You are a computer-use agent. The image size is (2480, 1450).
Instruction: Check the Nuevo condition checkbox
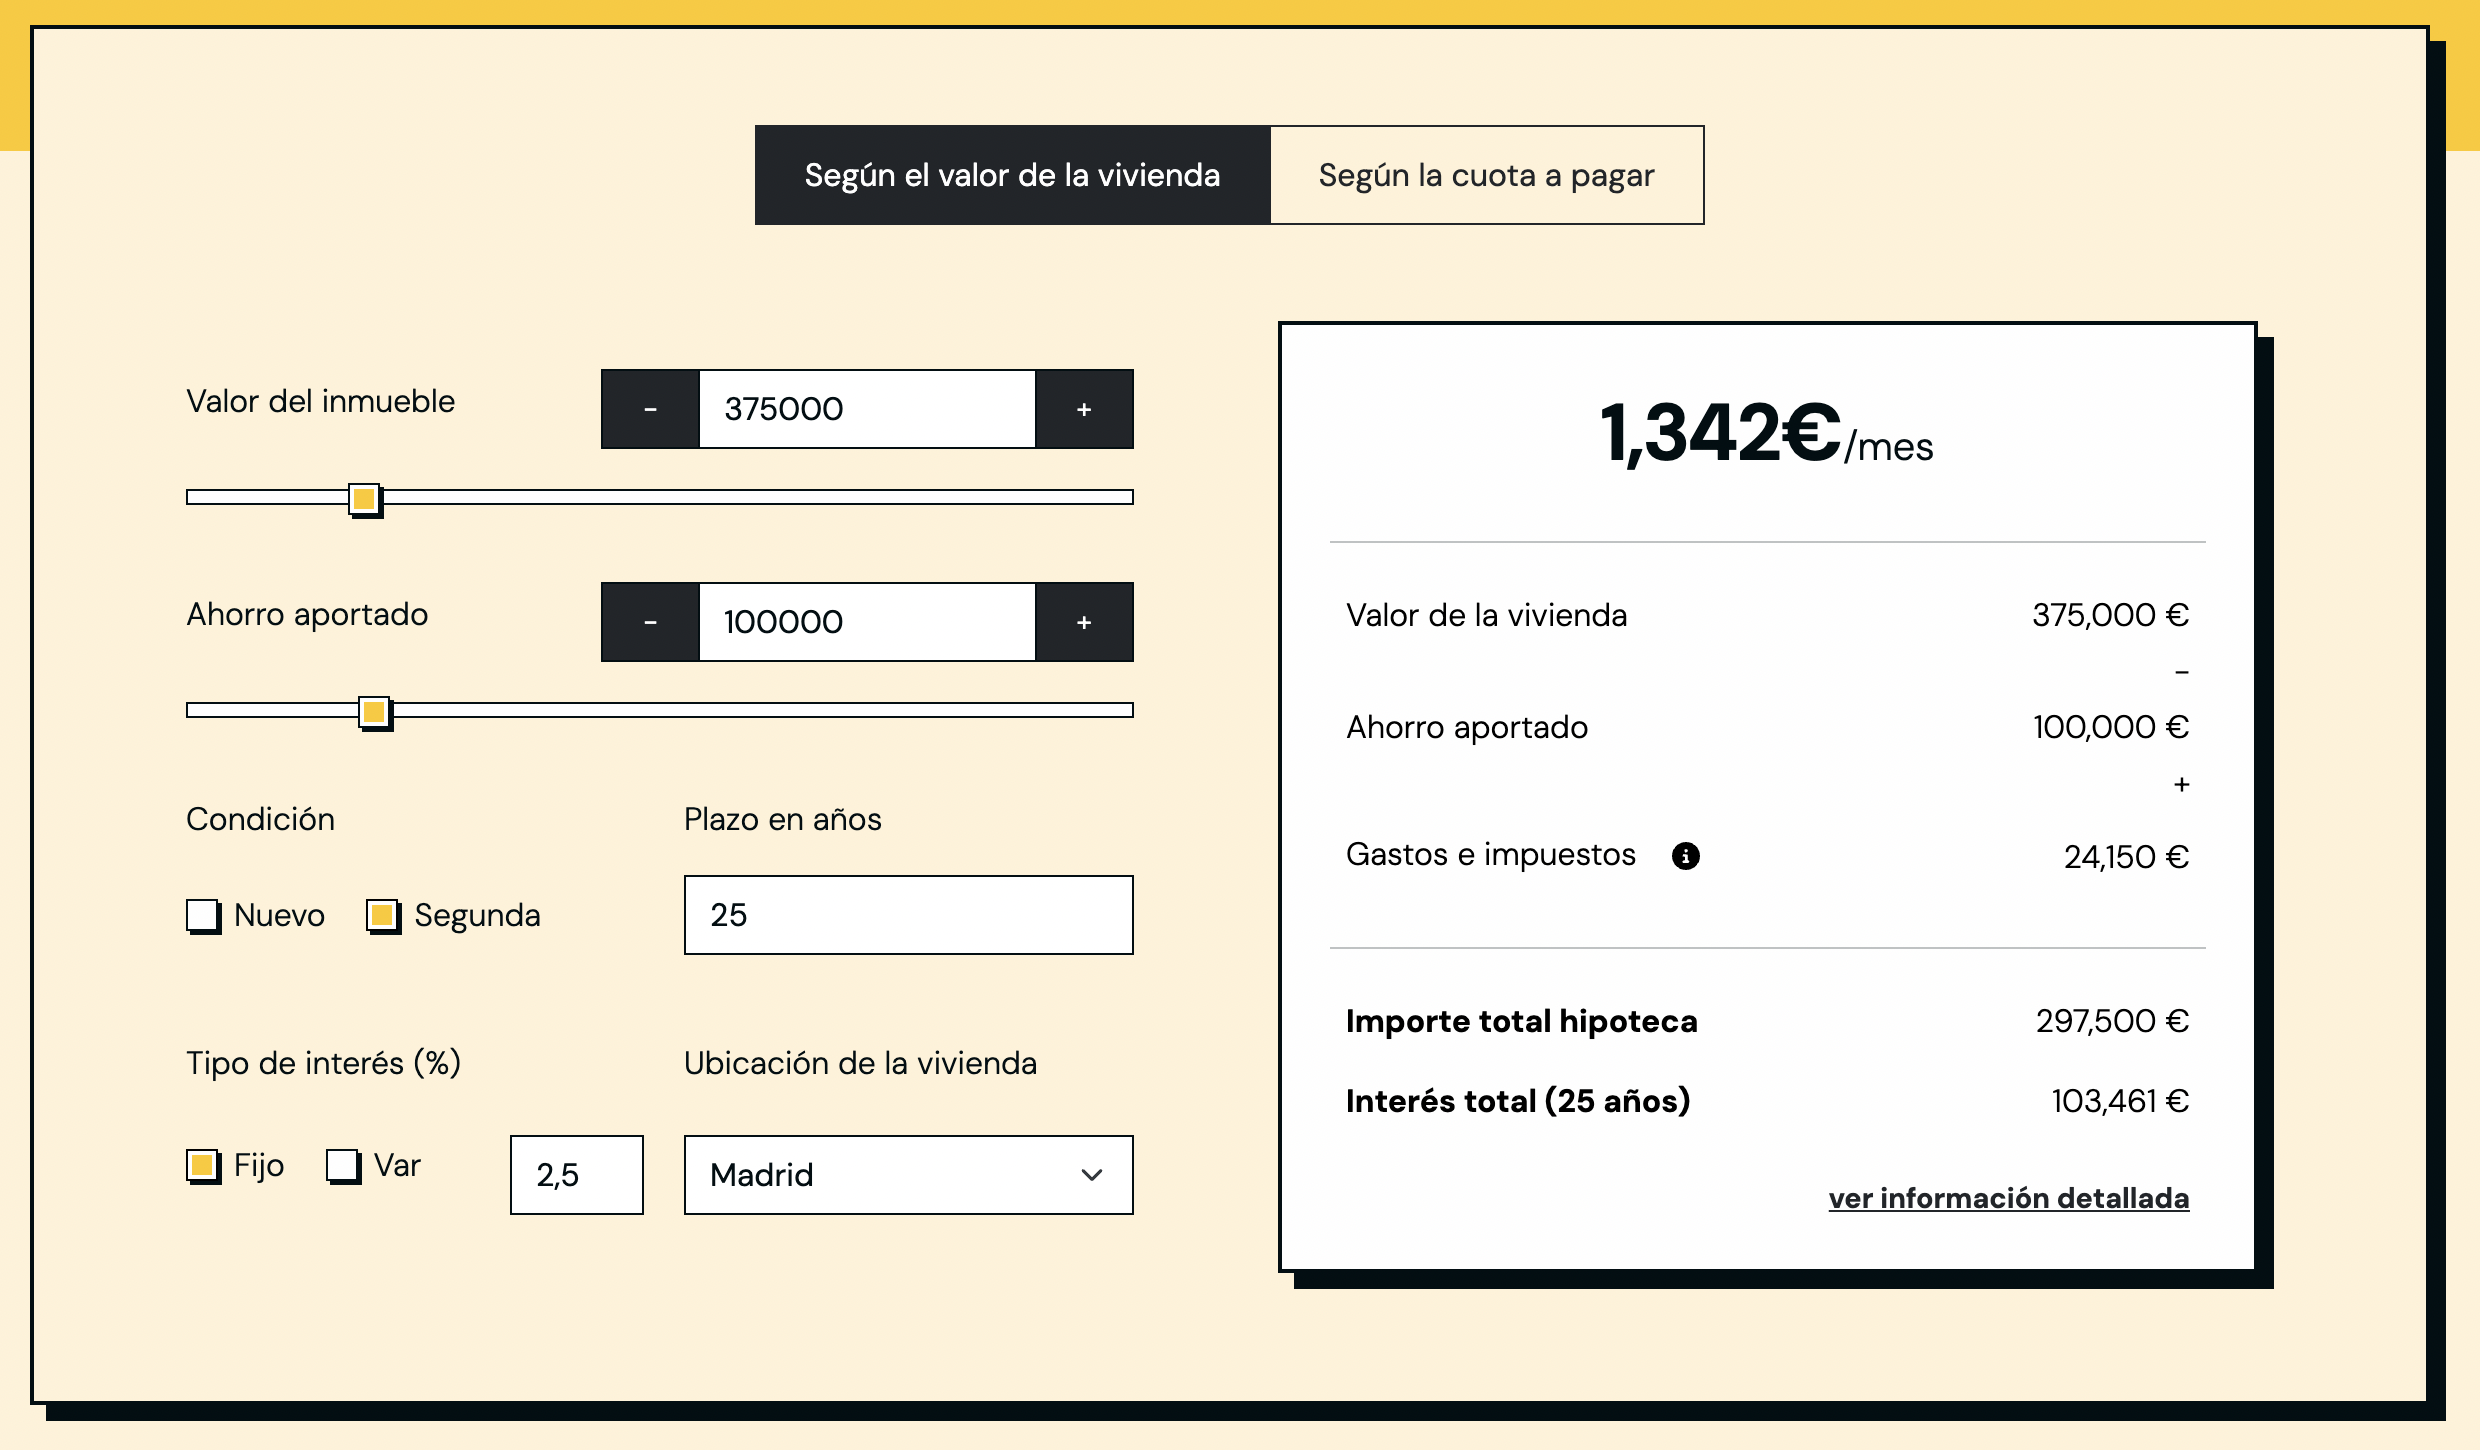[203, 915]
